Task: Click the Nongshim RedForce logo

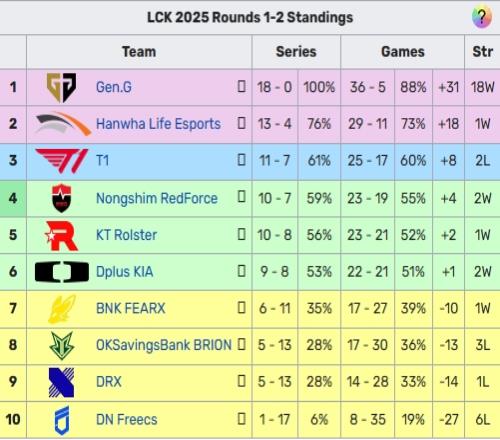Action: (62, 198)
